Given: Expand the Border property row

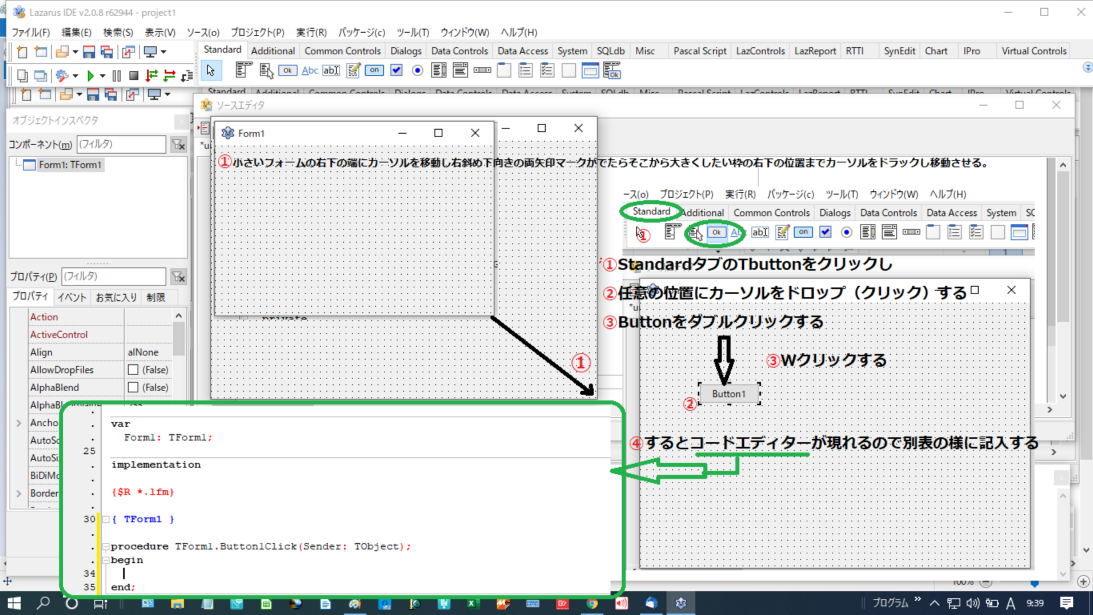Looking at the screenshot, I should [x=19, y=494].
